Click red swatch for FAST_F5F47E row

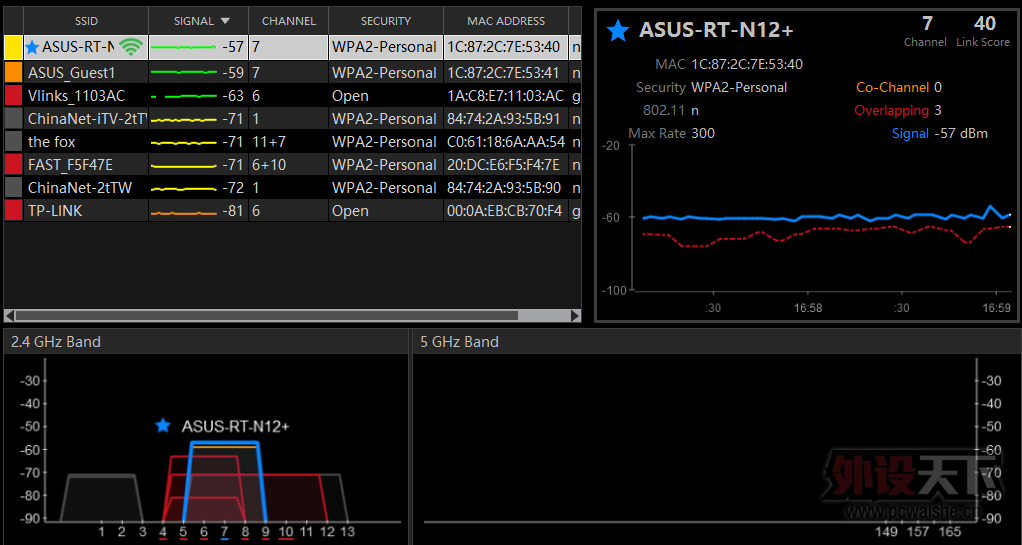14,164
